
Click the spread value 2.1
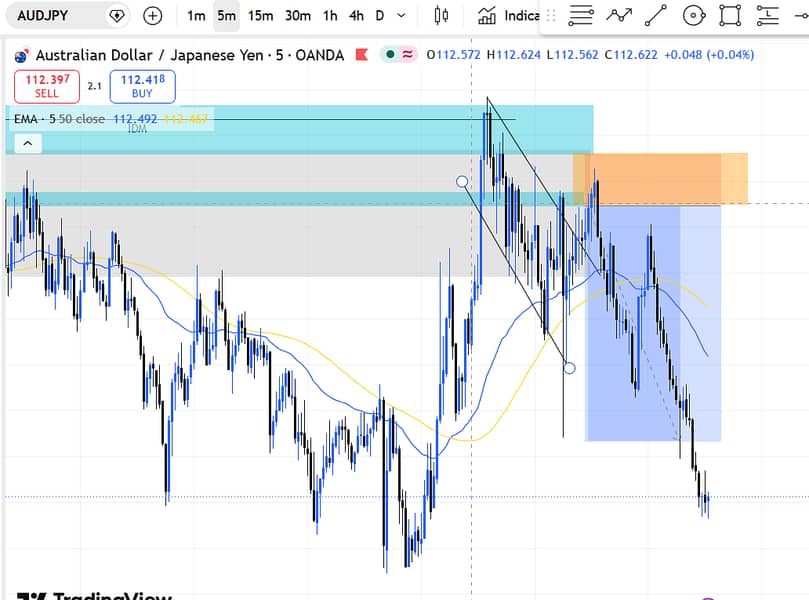[x=94, y=86]
